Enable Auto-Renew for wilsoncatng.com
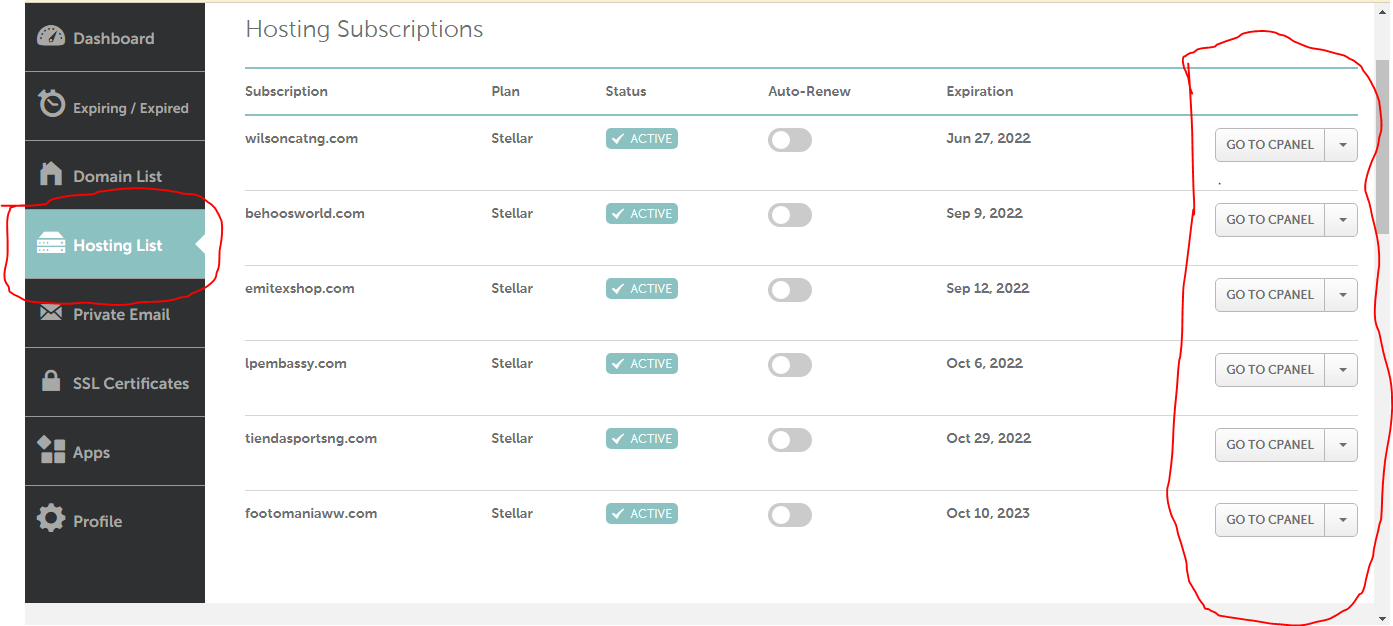 pyautogui.click(x=790, y=140)
